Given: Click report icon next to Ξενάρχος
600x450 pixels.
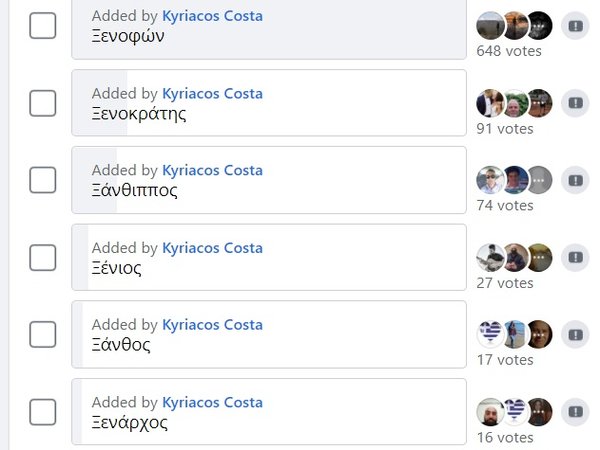Looking at the screenshot, I should (x=575, y=411).
